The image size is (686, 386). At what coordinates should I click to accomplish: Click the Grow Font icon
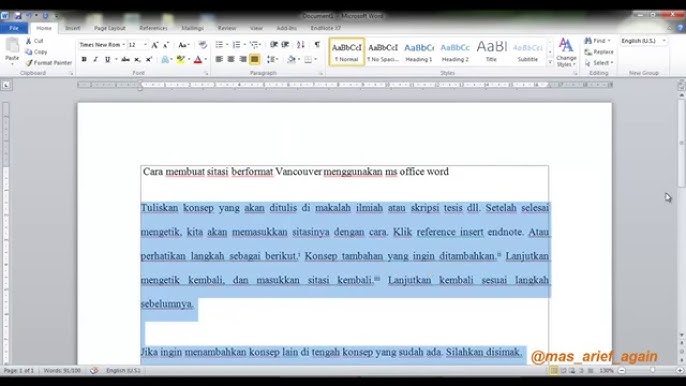(x=155, y=45)
